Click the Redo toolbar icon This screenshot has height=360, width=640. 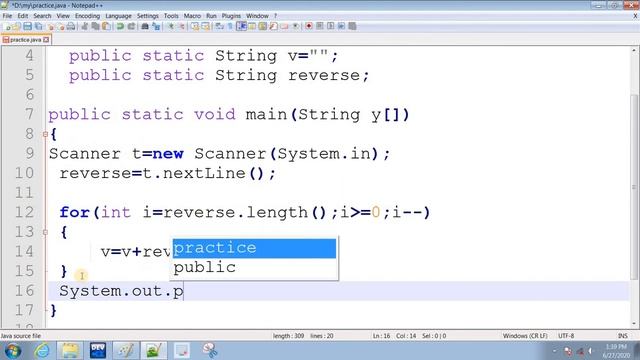click(131, 27)
